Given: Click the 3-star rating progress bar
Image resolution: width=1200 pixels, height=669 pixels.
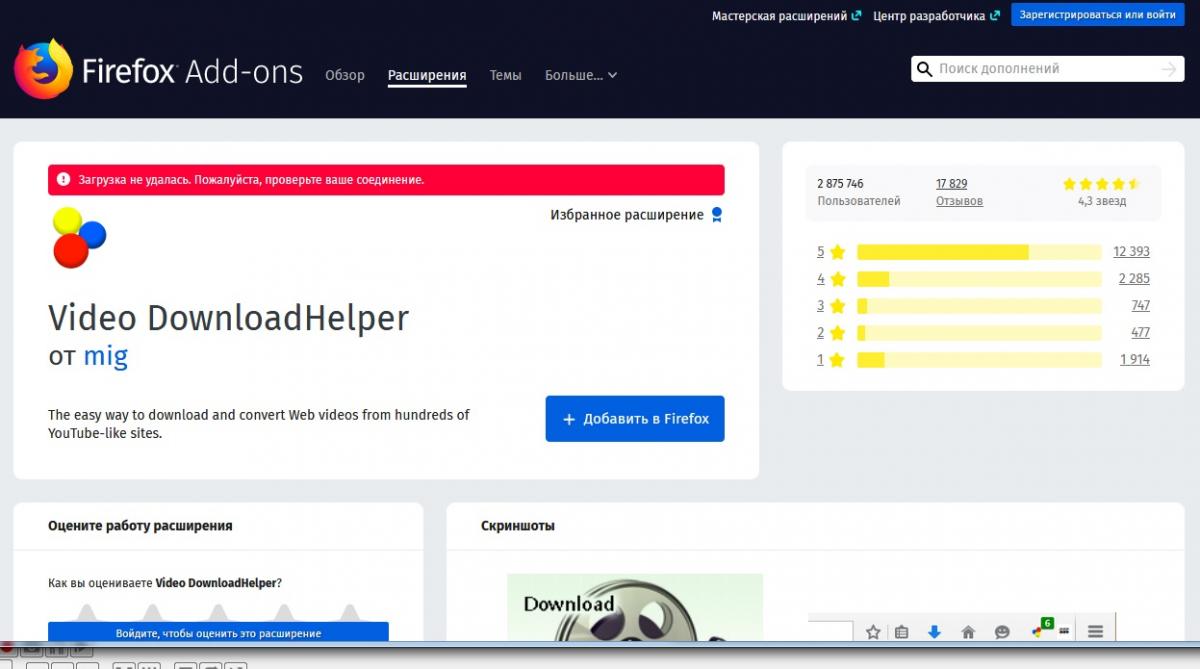Looking at the screenshot, I should (979, 306).
